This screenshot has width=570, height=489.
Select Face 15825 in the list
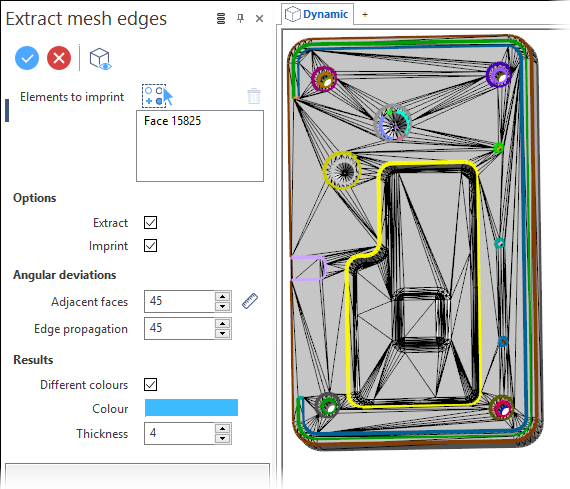click(172, 121)
